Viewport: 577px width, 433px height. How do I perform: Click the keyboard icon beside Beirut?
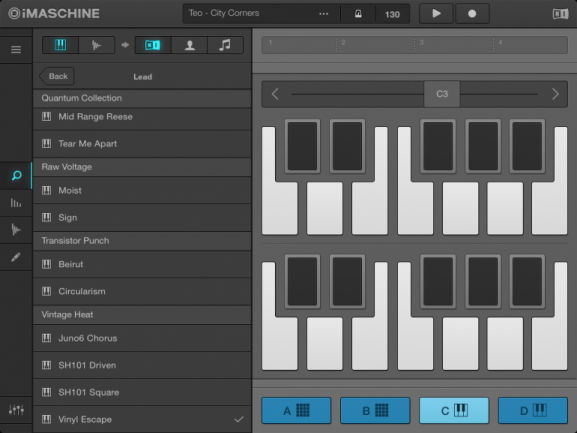[46, 264]
